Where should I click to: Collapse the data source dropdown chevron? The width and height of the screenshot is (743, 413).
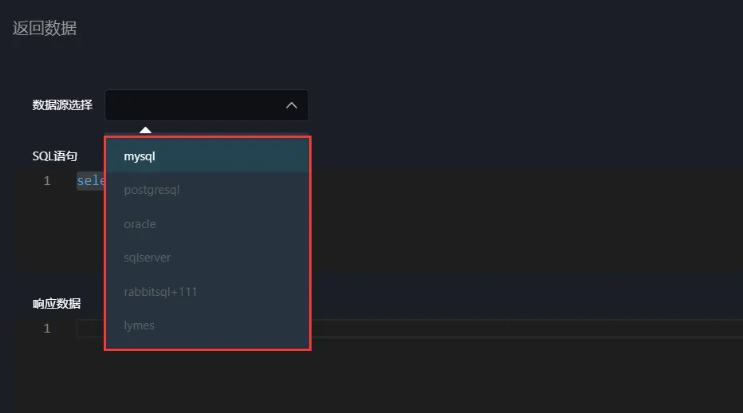[291, 105]
